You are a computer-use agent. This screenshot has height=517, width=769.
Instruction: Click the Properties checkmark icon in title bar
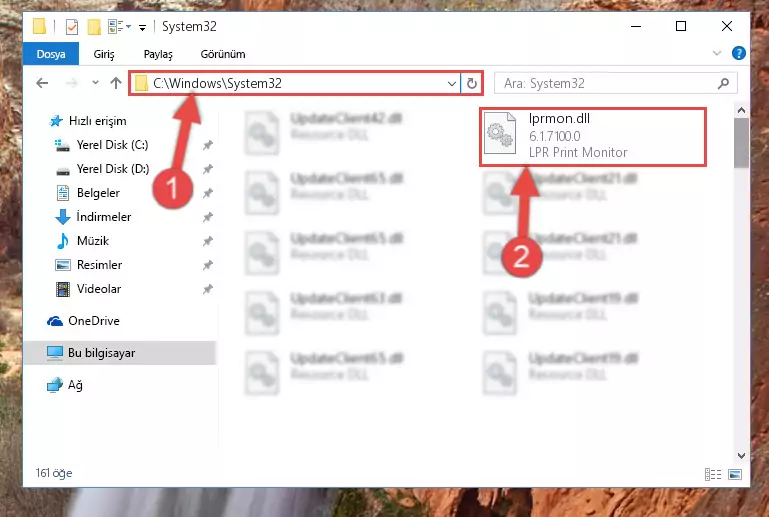click(x=72, y=26)
